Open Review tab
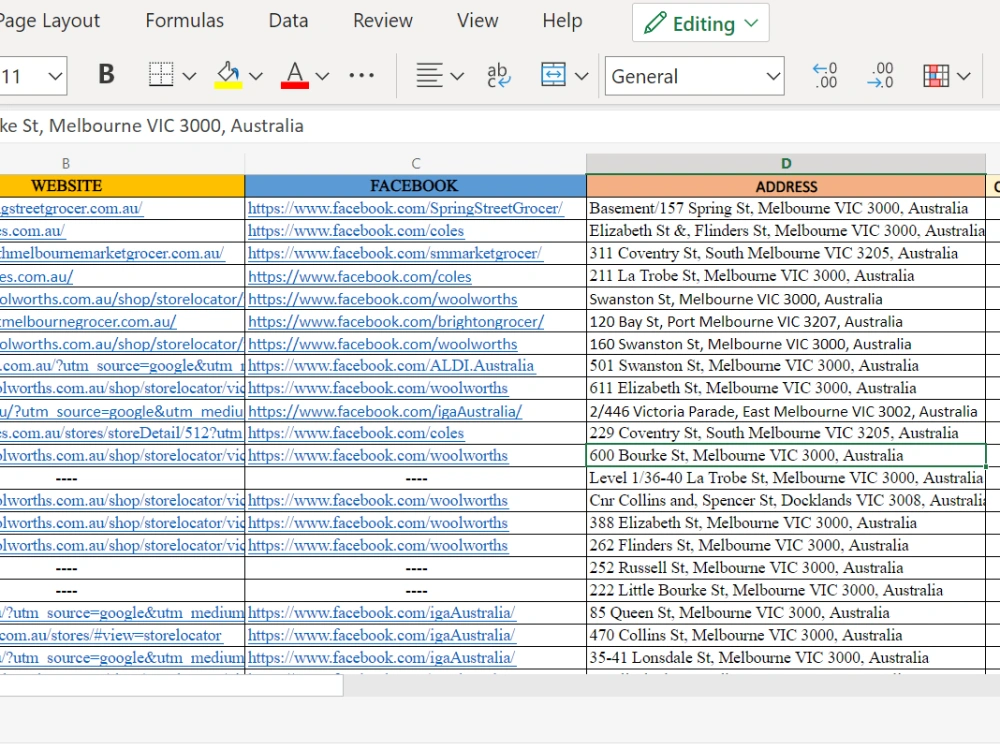The image size is (1000, 750). (x=383, y=20)
